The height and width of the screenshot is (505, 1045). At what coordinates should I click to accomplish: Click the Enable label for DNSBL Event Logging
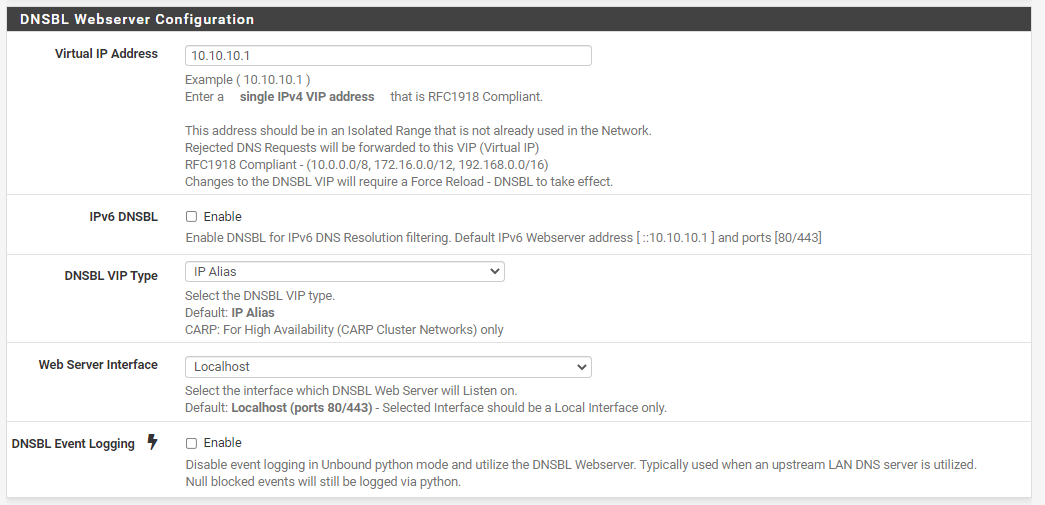click(x=222, y=443)
